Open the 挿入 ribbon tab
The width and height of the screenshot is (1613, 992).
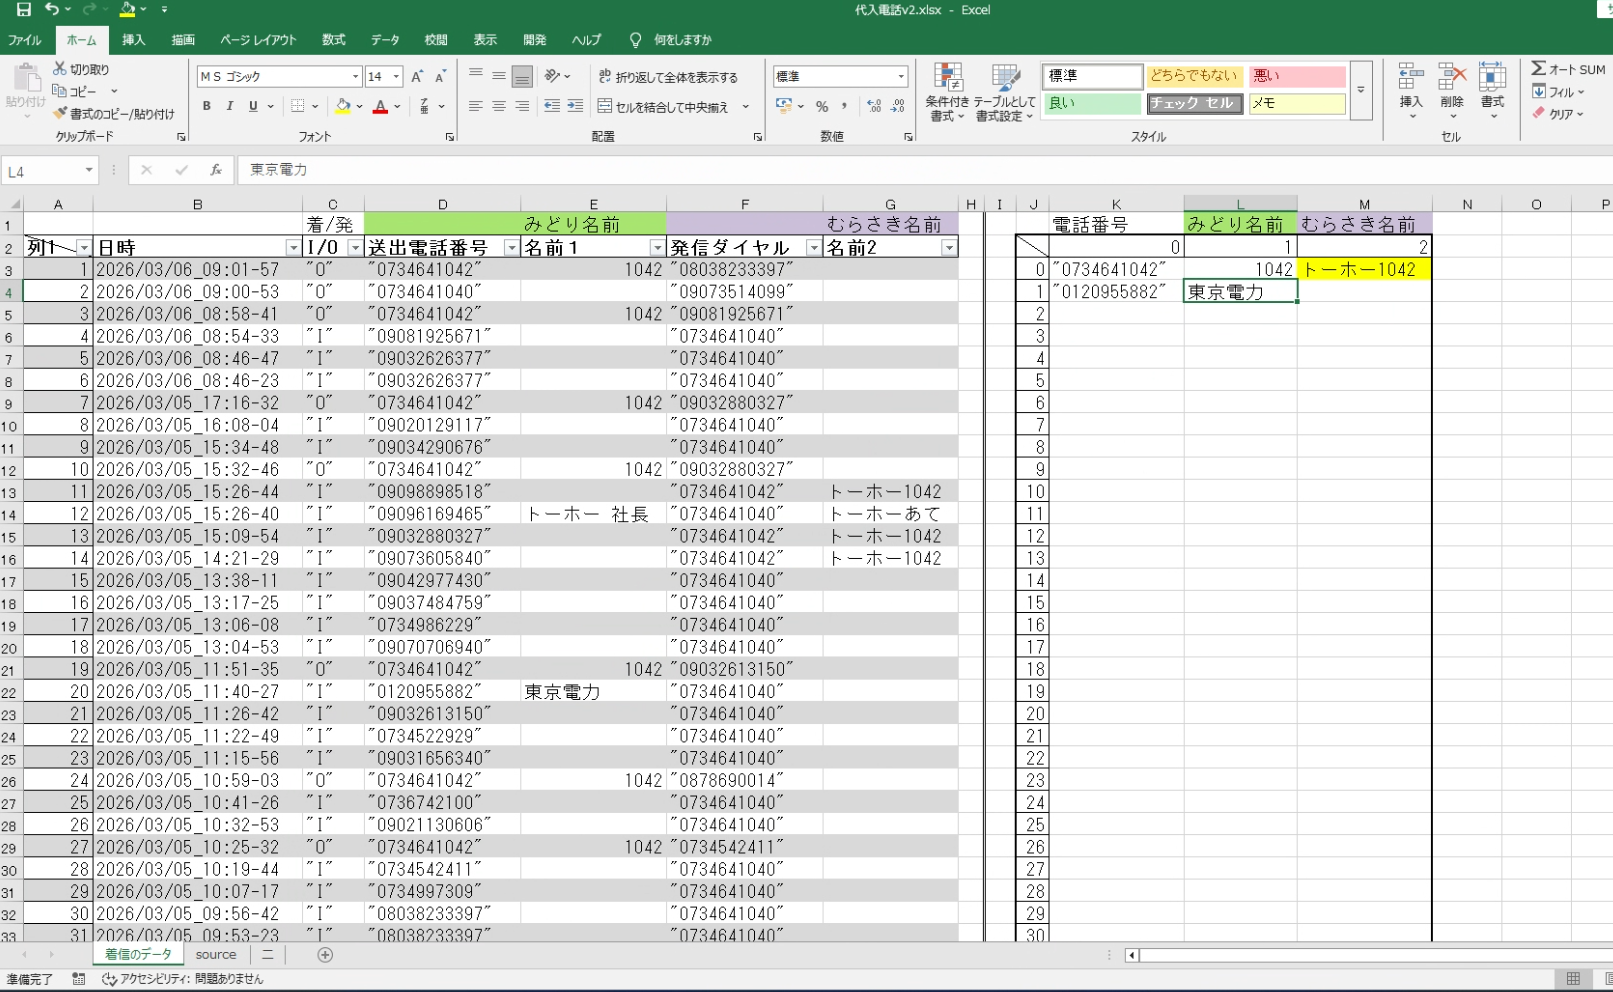point(133,40)
